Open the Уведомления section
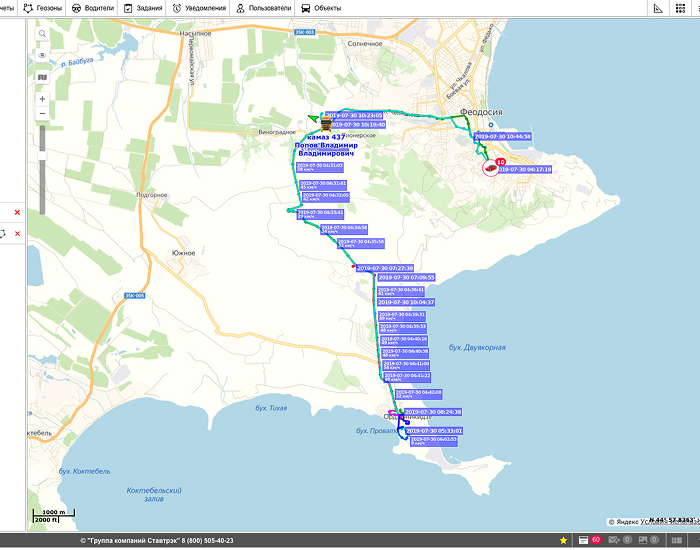The height and width of the screenshot is (550, 700). 199,8
